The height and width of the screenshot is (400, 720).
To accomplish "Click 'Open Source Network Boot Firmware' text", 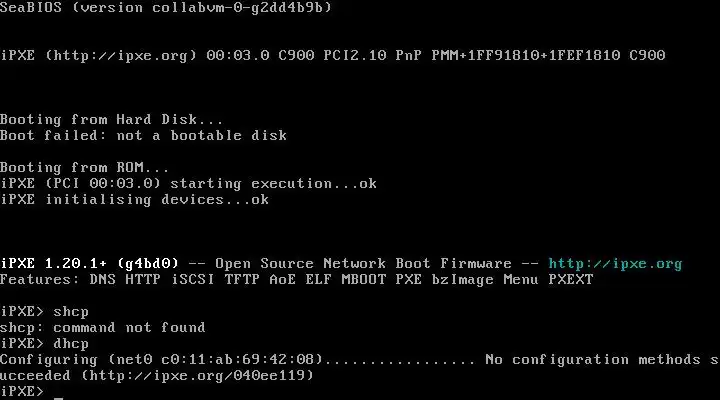I will pyautogui.click(x=363, y=264).
